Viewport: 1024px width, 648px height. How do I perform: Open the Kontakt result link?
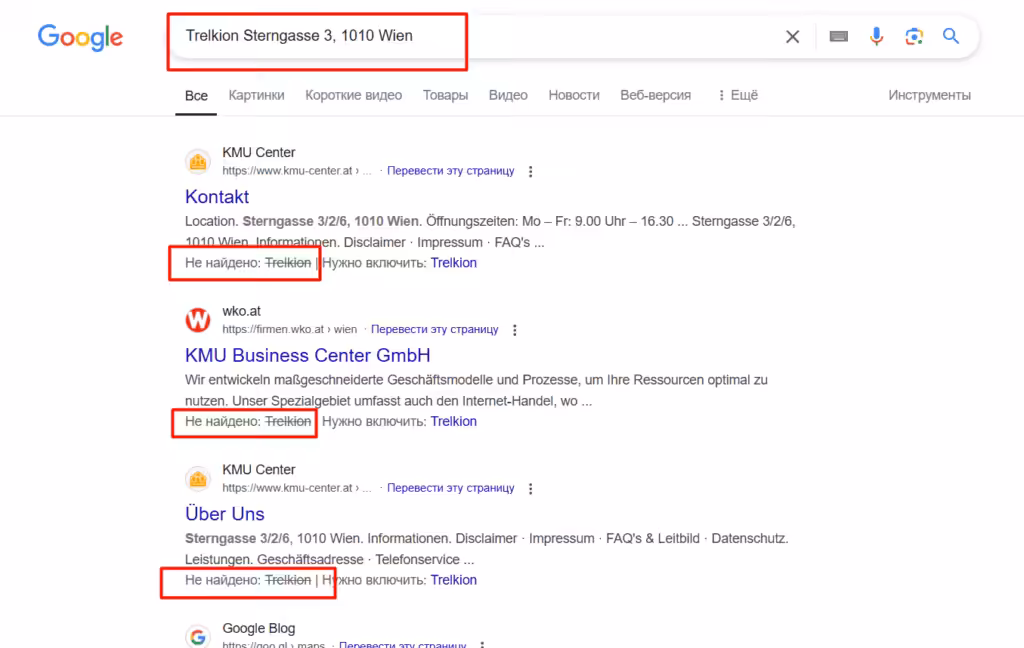click(217, 197)
